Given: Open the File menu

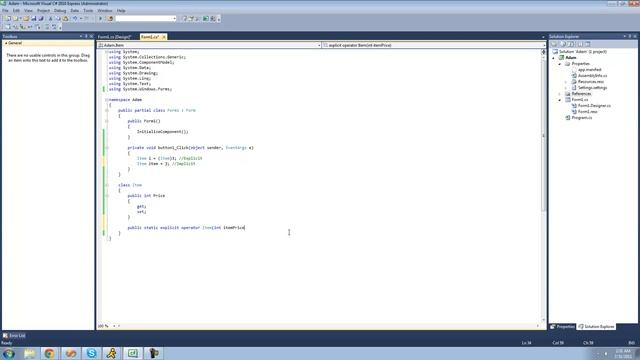Looking at the screenshot, I should [5, 11].
